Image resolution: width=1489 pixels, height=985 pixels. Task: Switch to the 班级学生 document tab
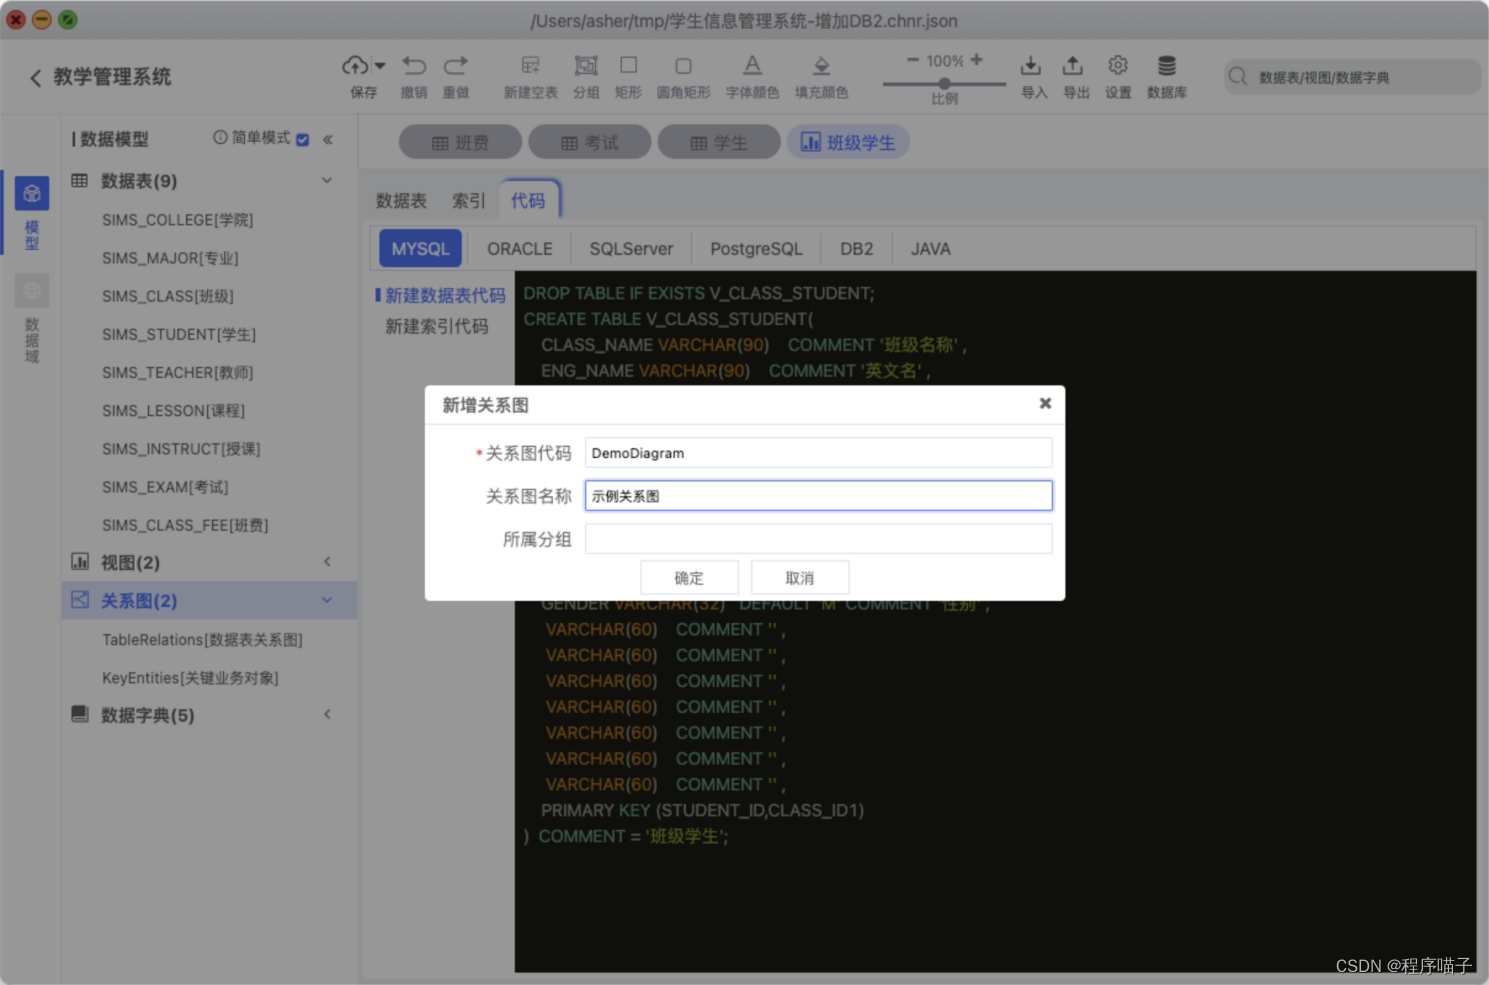click(848, 142)
